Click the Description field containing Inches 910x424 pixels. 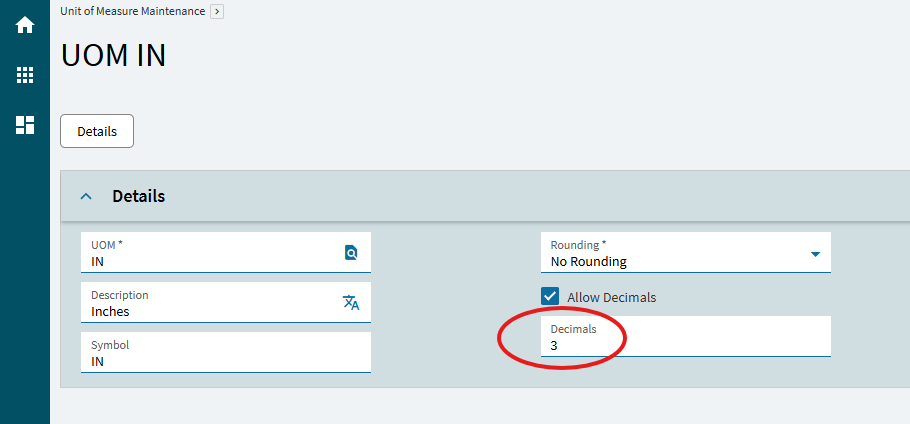[210, 311]
